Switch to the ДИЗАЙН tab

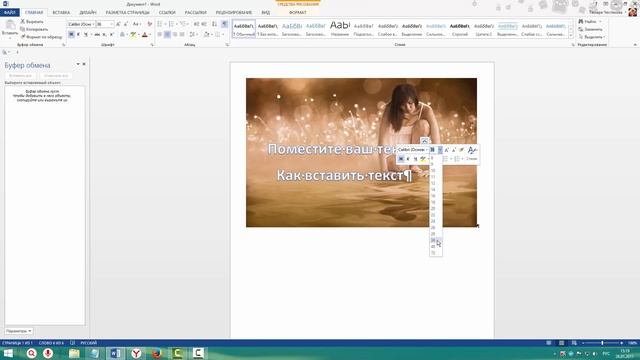[x=87, y=13]
